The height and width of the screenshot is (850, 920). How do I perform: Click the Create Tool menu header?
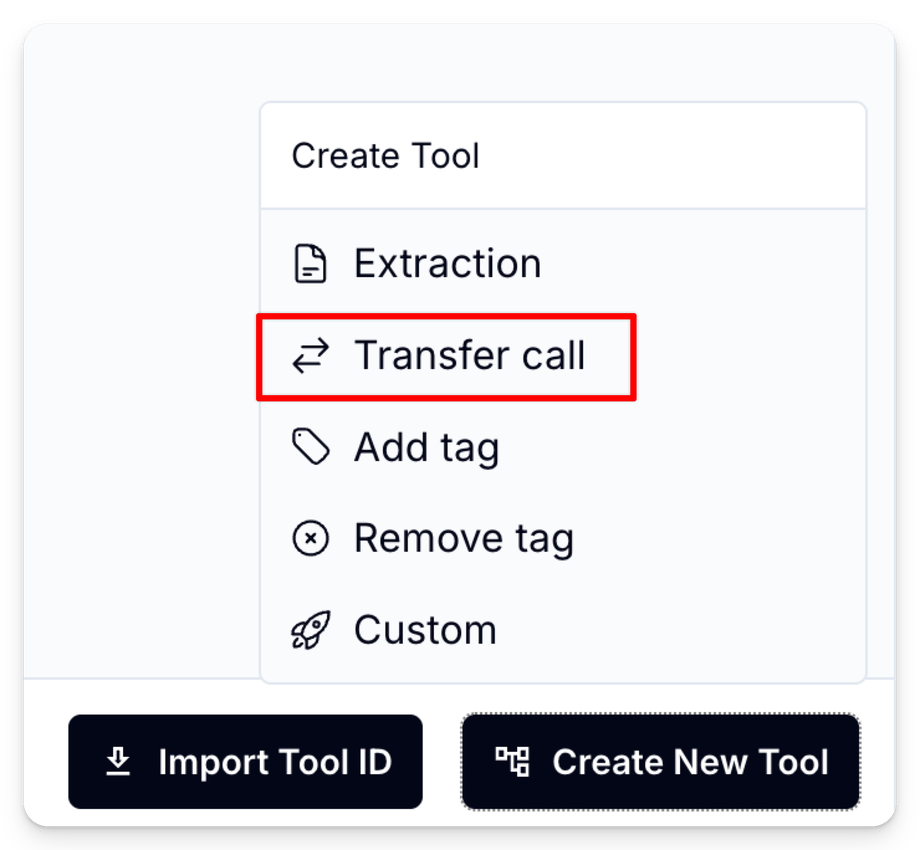click(x=386, y=156)
